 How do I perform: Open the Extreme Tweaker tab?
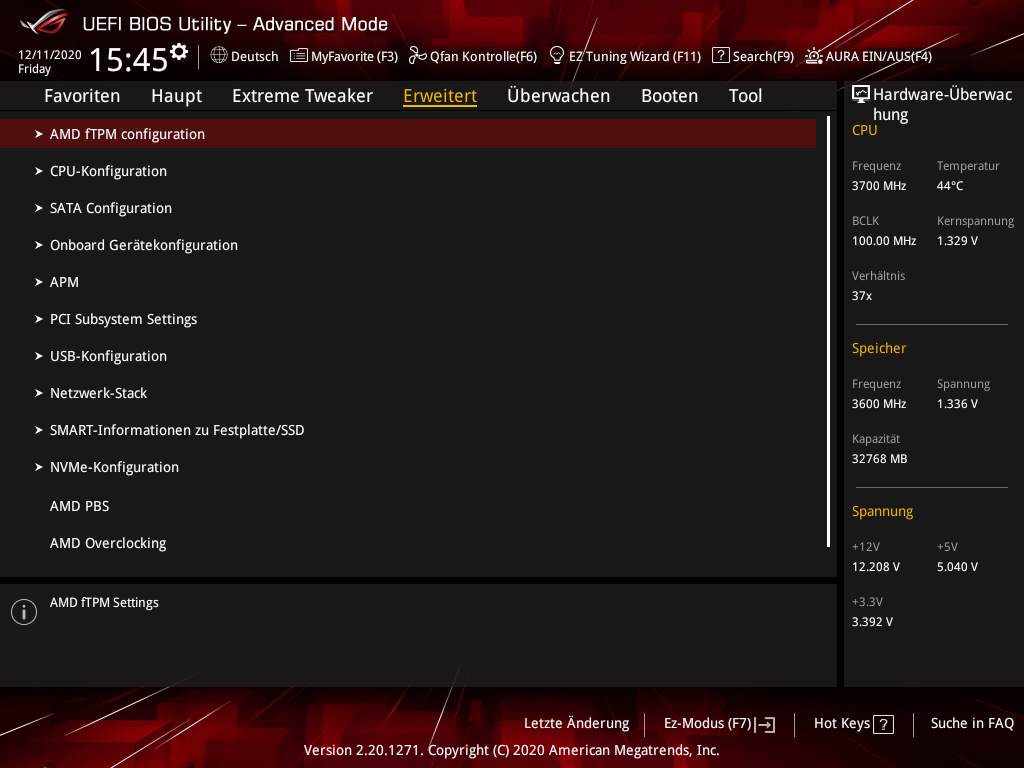click(302, 95)
